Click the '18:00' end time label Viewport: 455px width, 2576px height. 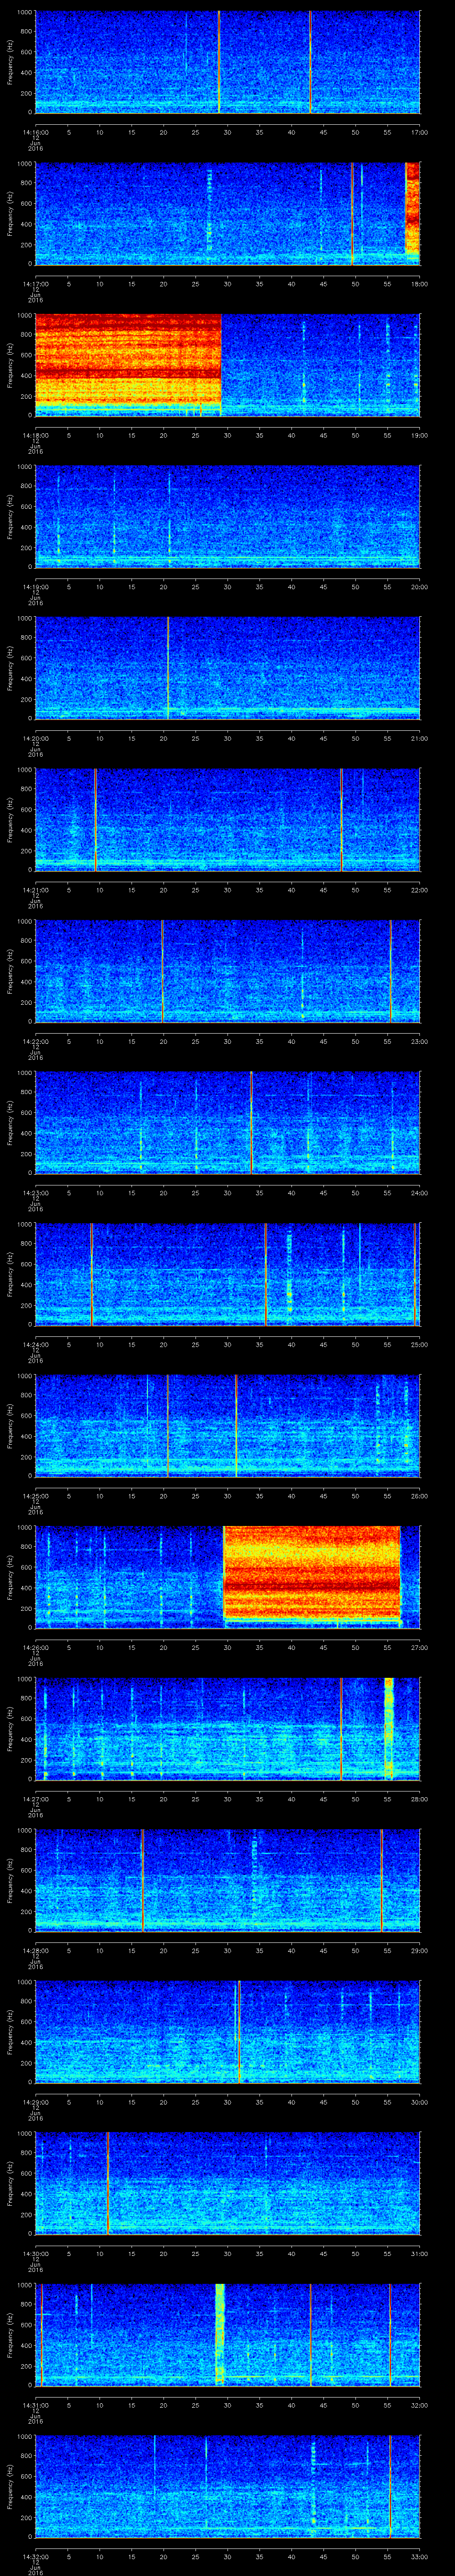pyautogui.click(x=420, y=284)
